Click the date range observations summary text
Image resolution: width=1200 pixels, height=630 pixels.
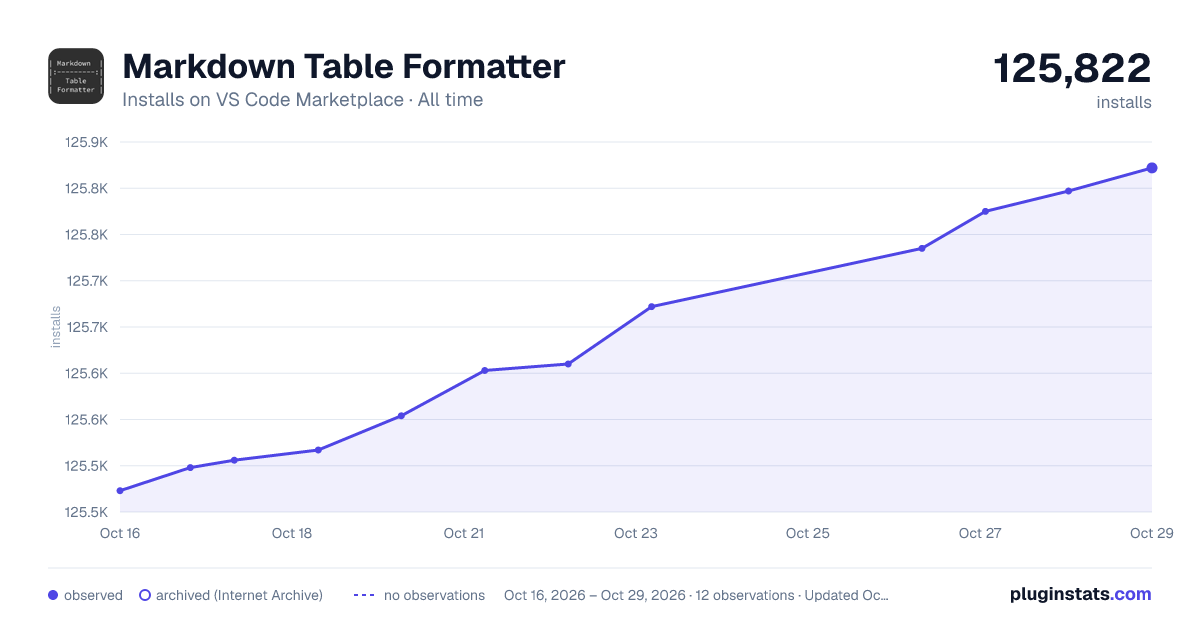point(696,595)
